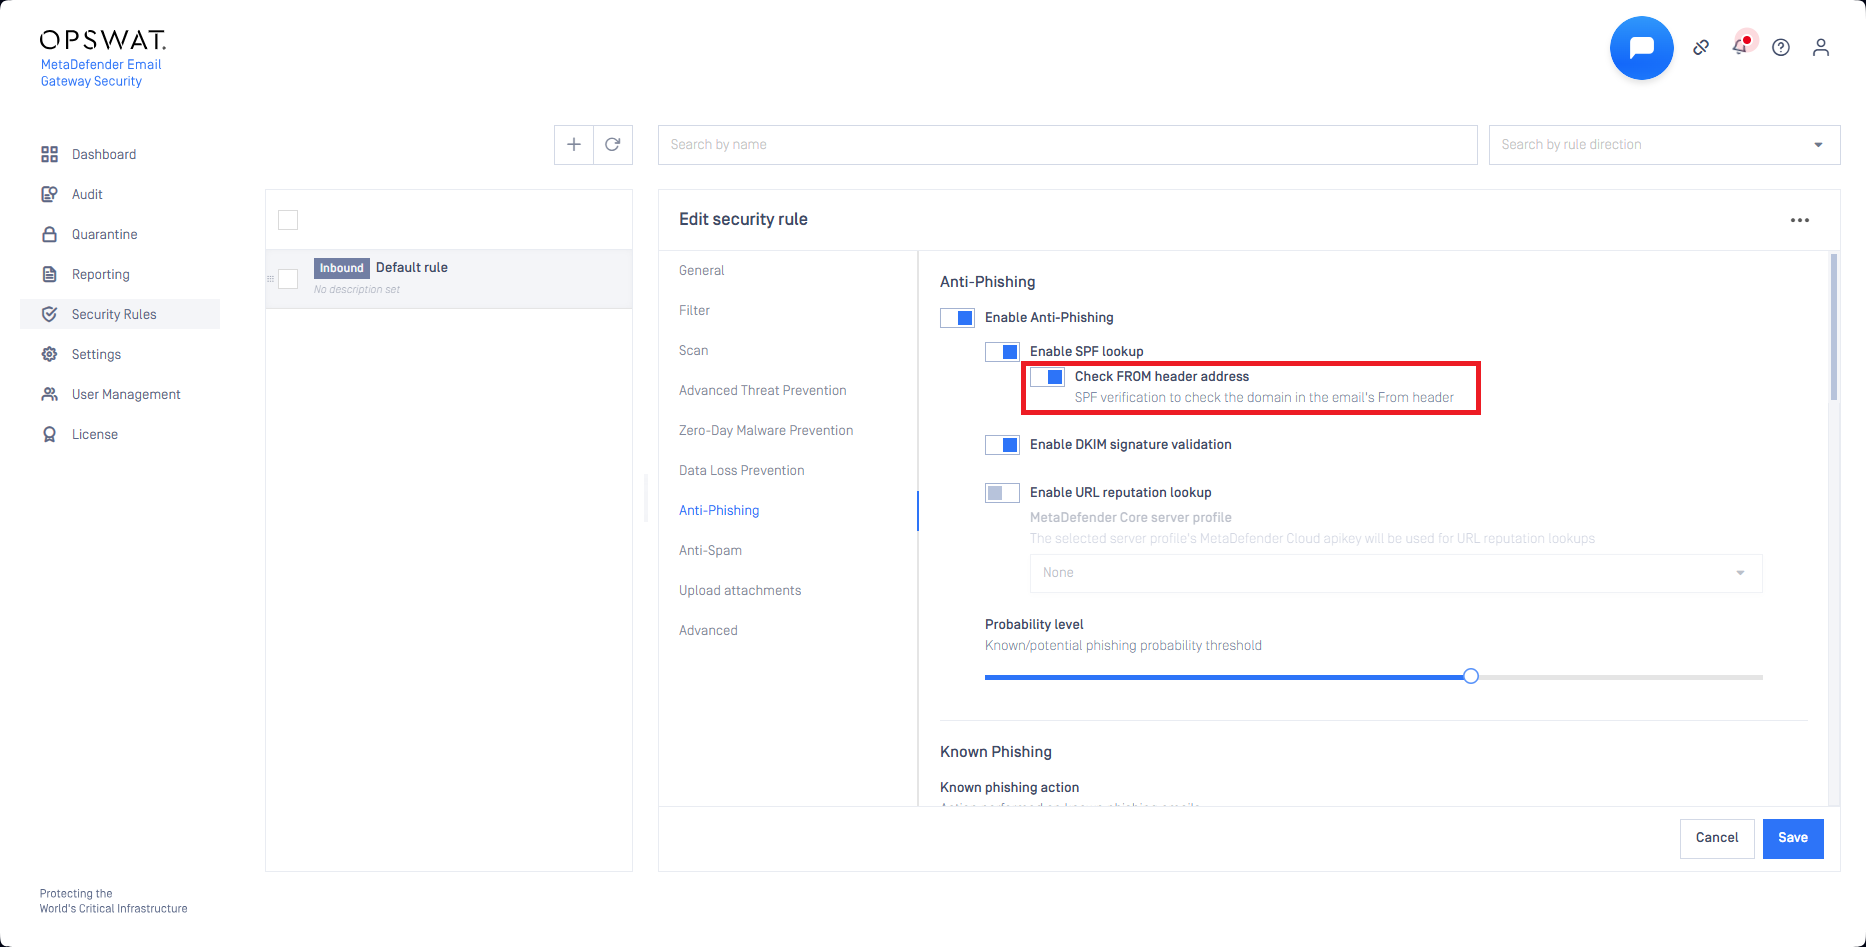Open the notifications bell
This screenshot has height=947, width=1866.
point(1741,47)
